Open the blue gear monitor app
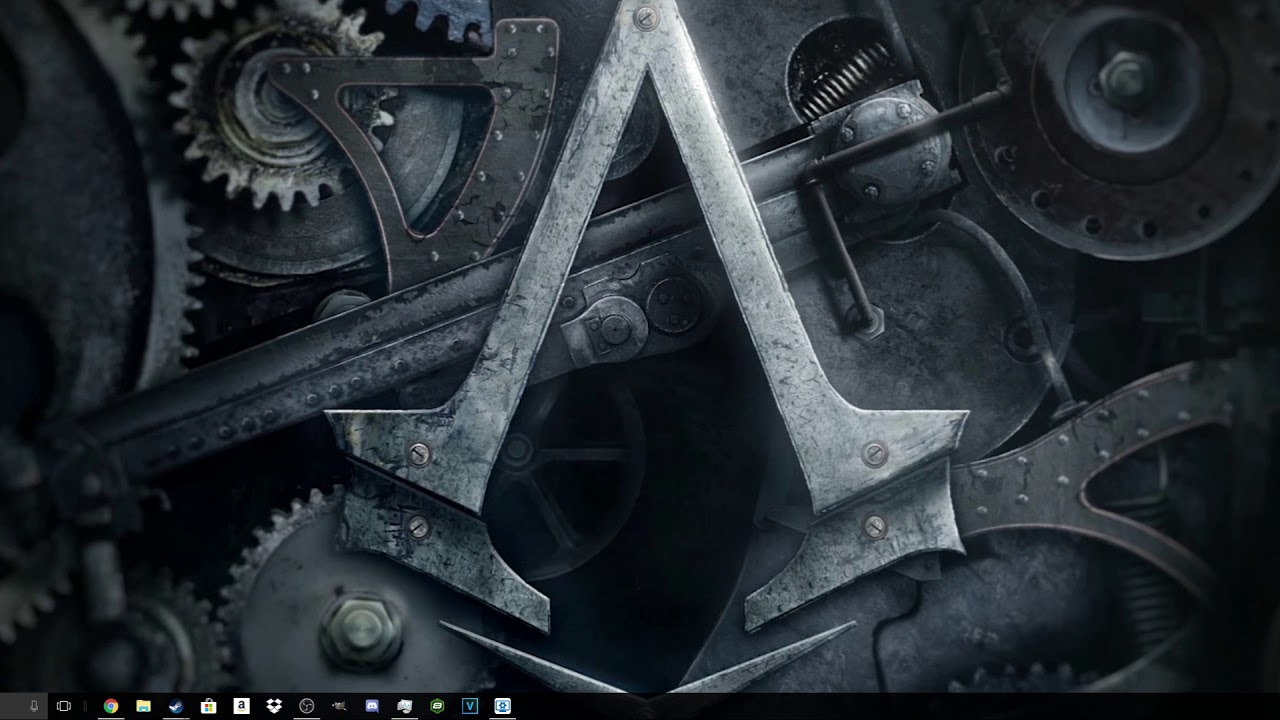 [x=503, y=706]
